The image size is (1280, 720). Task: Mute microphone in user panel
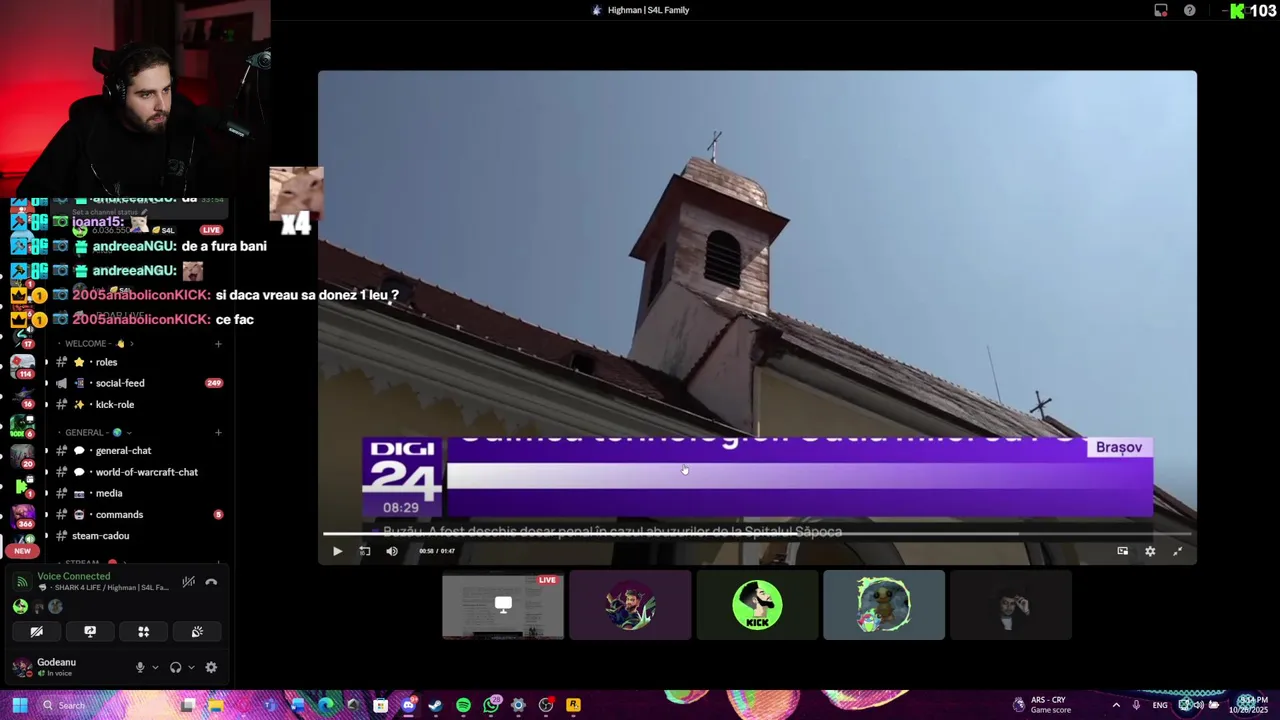(140, 668)
